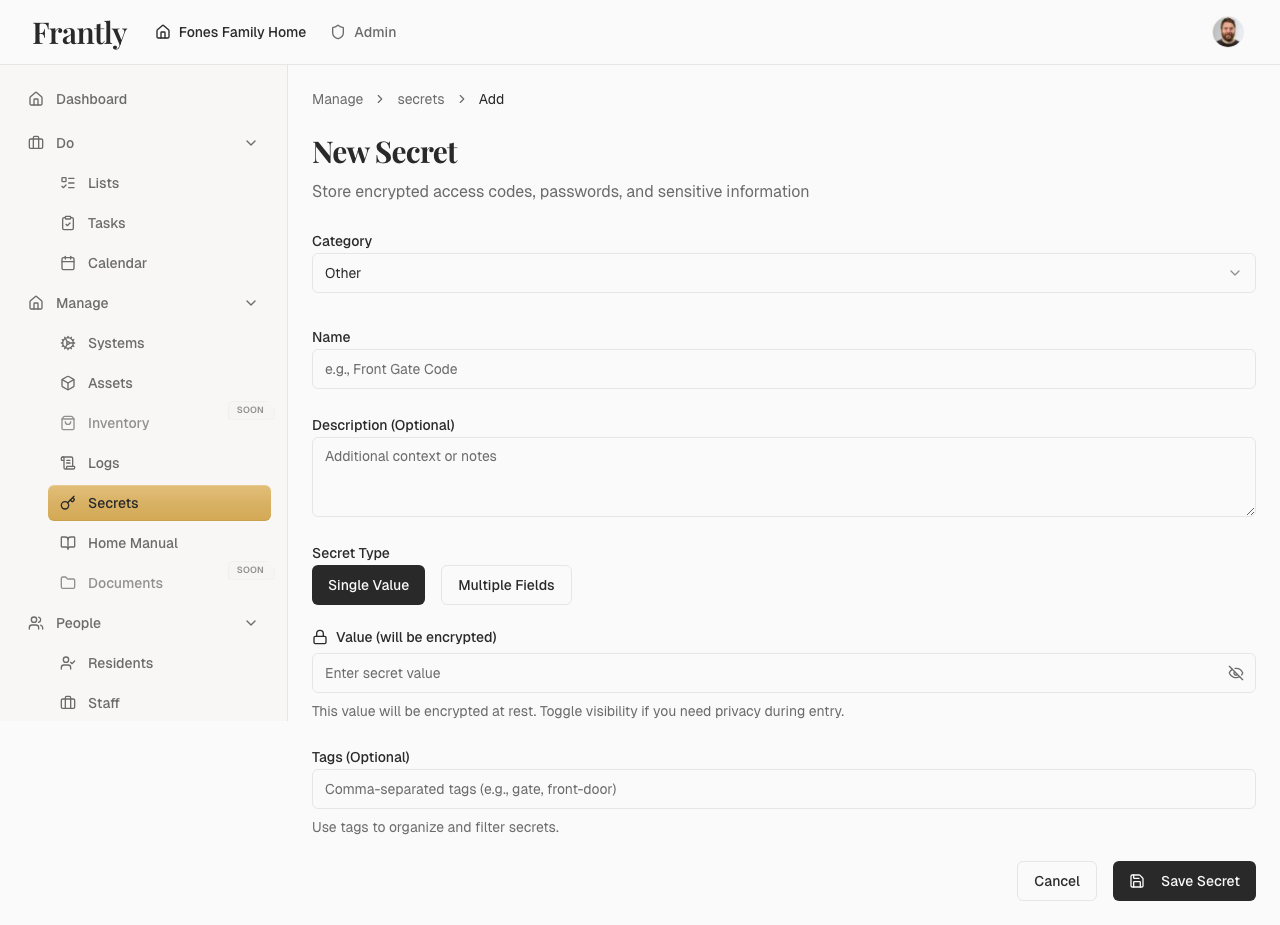Open Tasks via its clipboard icon
Image resolution: width=1280 pixels, height=925 pixels.
point(68,222)
